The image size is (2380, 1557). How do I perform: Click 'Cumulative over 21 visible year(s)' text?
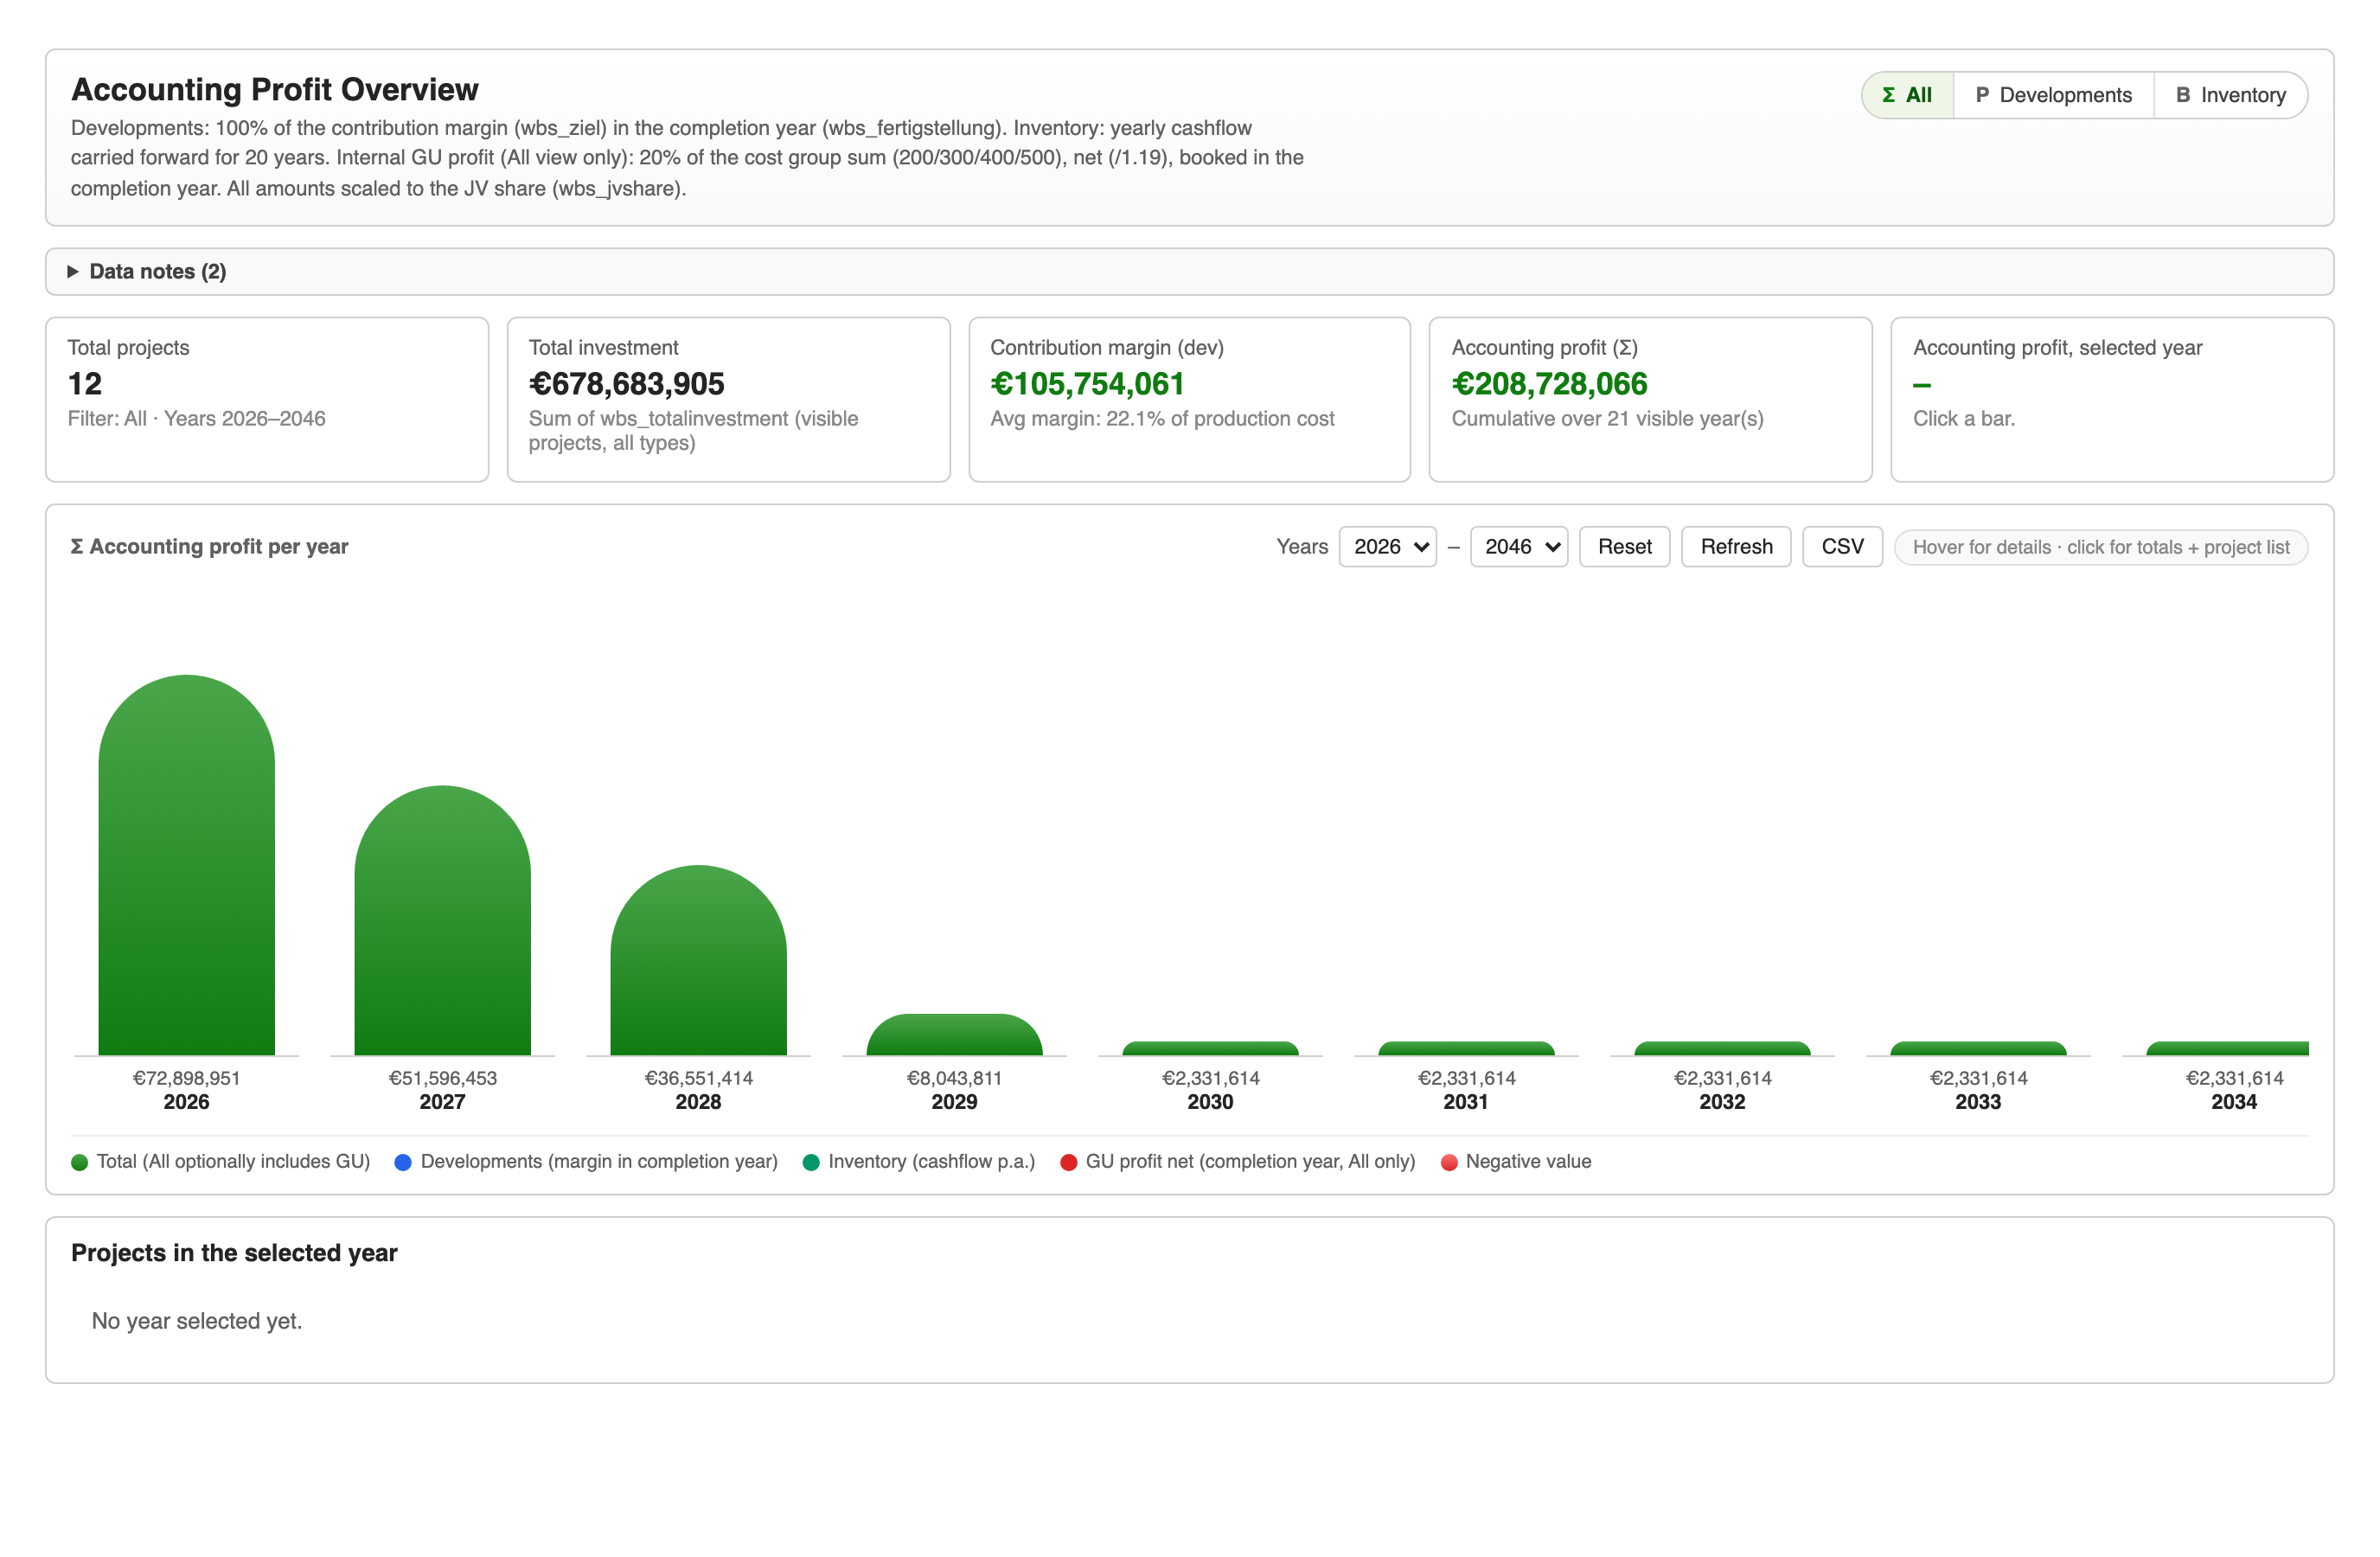coord(1607,419)
